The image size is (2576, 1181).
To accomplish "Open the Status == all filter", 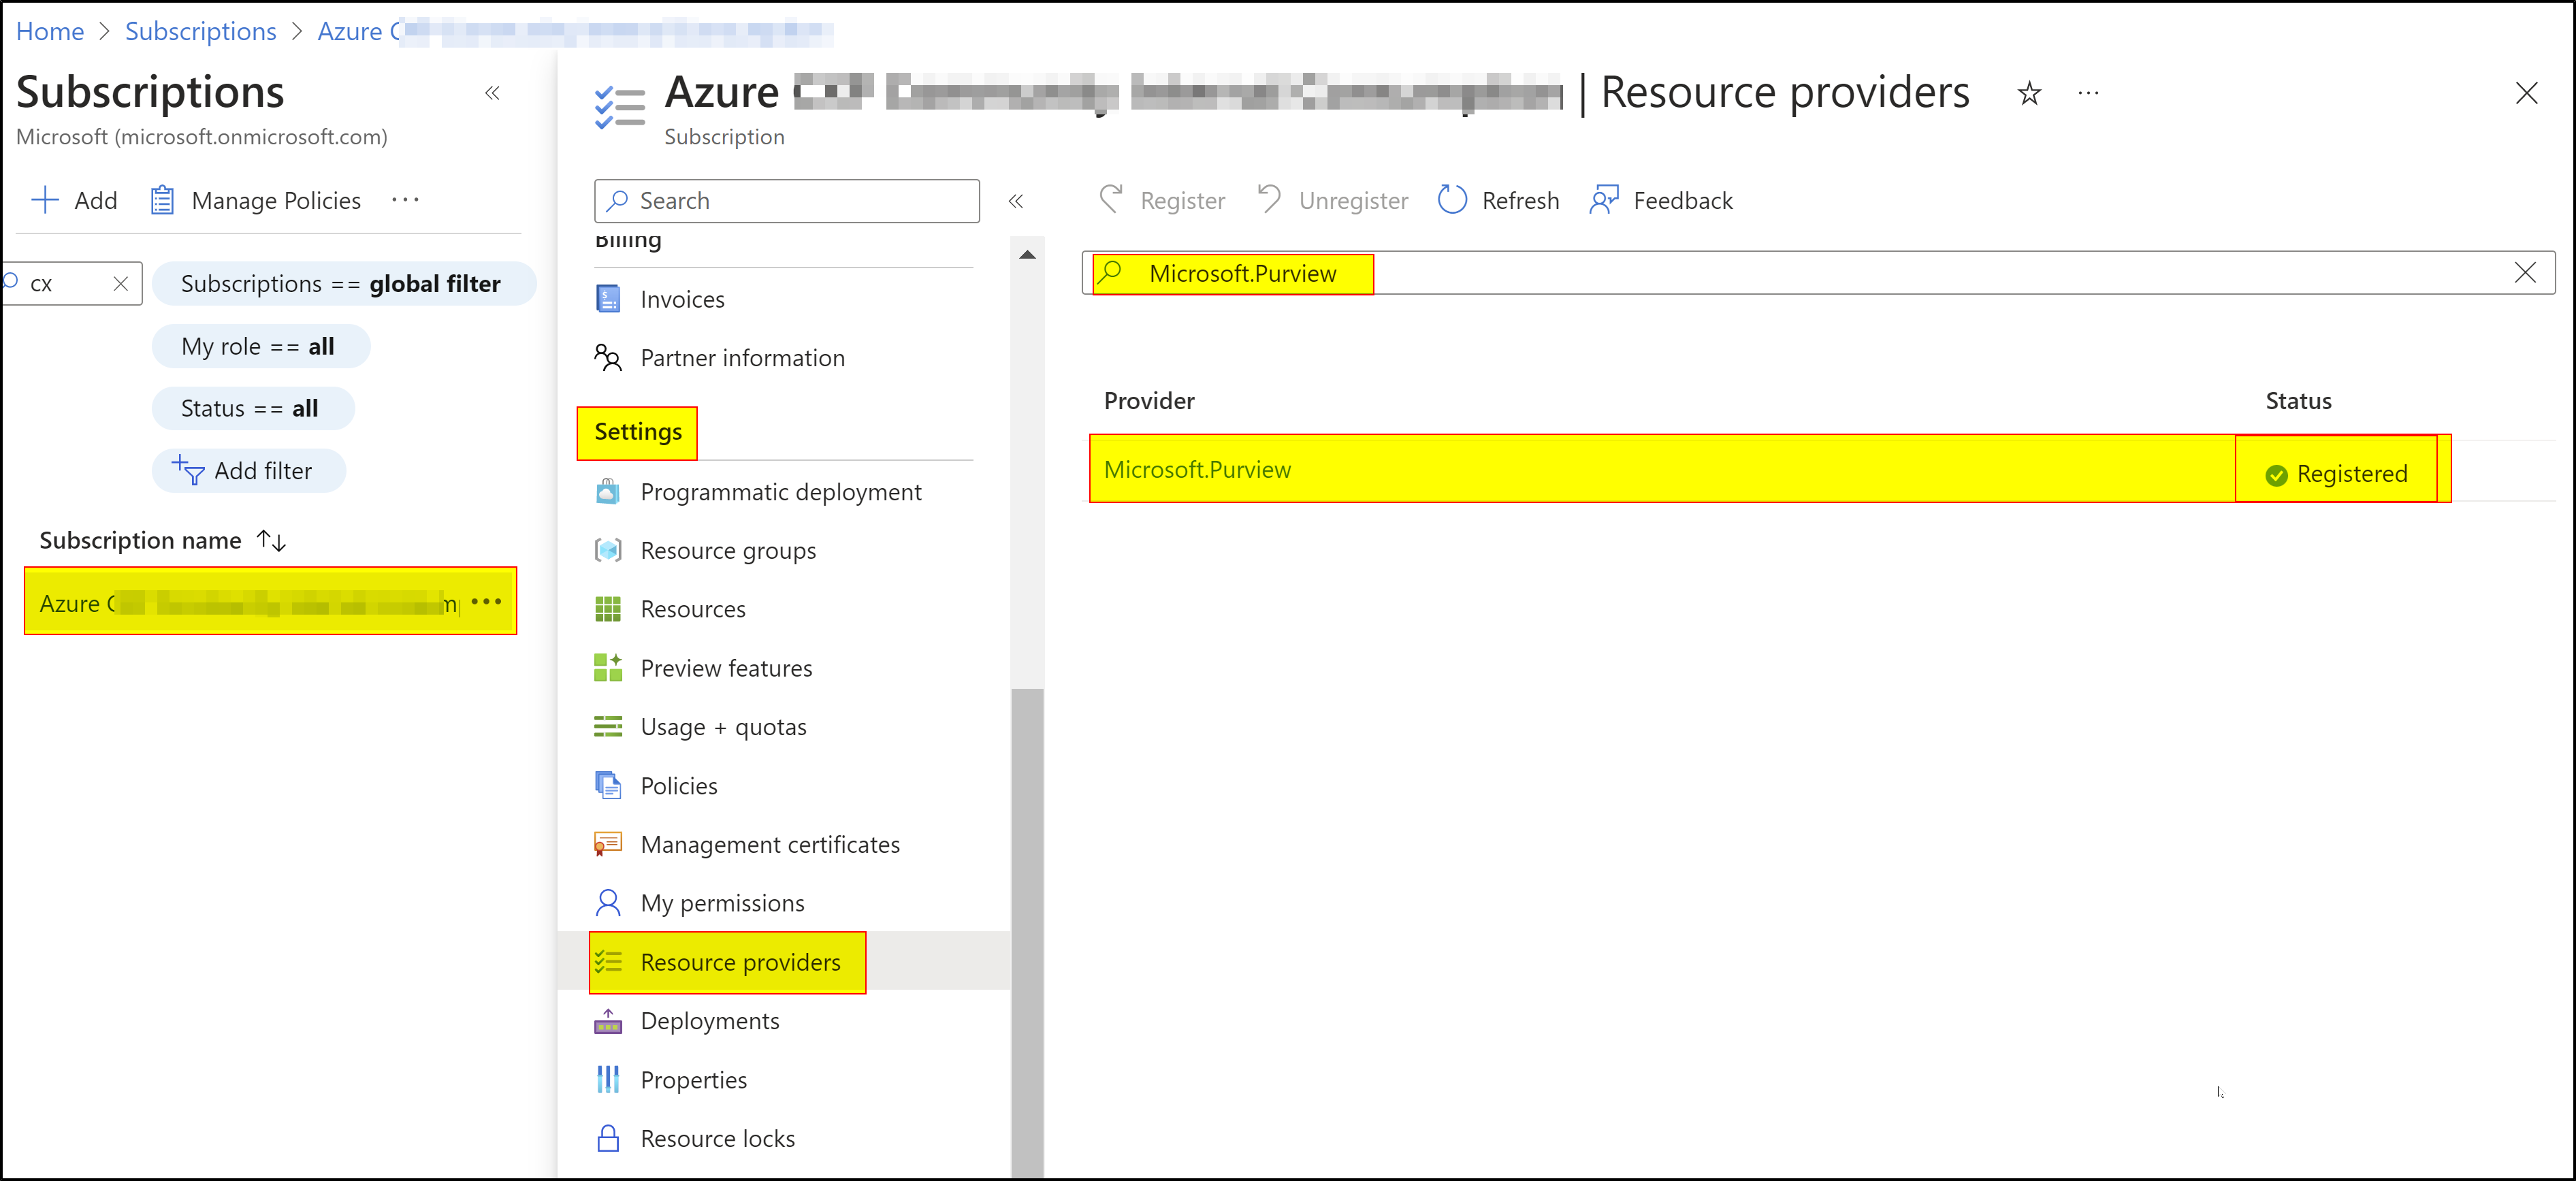I will [252, 408].
